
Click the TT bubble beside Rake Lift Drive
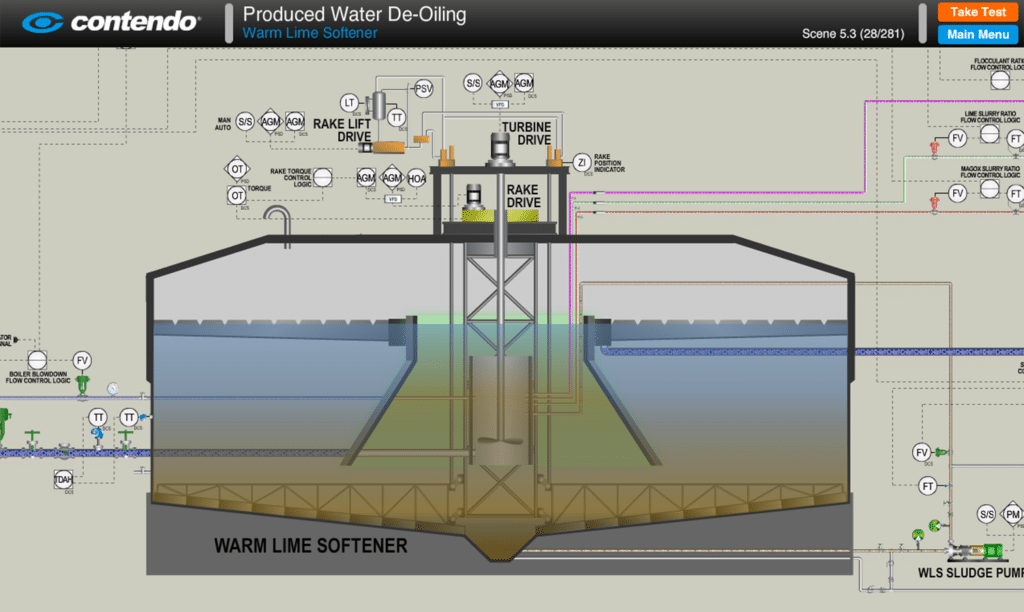(x=396, y=118)
